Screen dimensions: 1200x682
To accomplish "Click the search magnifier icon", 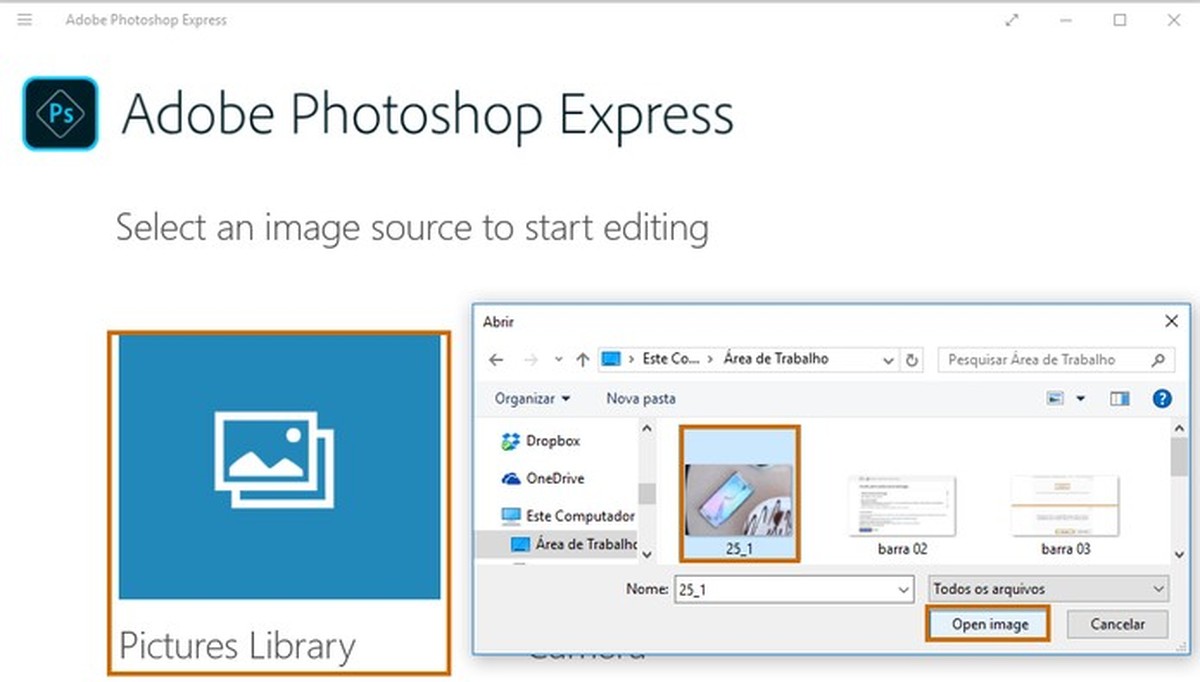I will [1156, 359].
